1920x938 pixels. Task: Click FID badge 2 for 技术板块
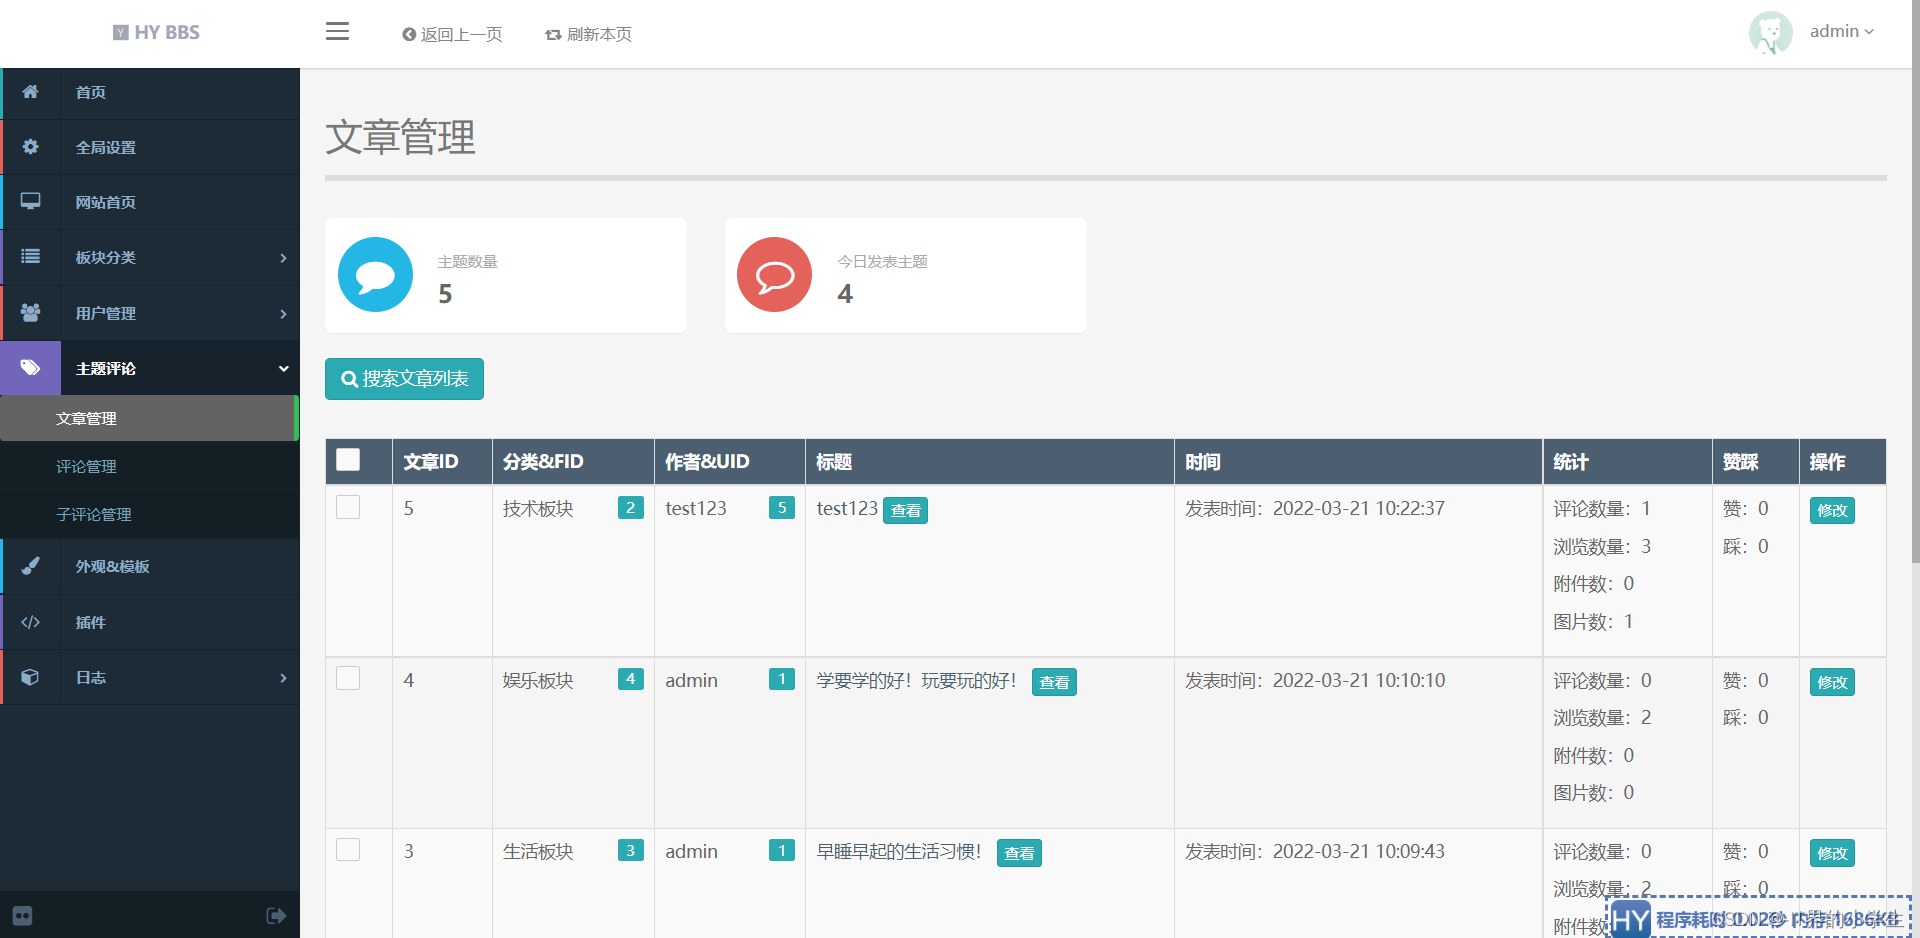(630, 508)
